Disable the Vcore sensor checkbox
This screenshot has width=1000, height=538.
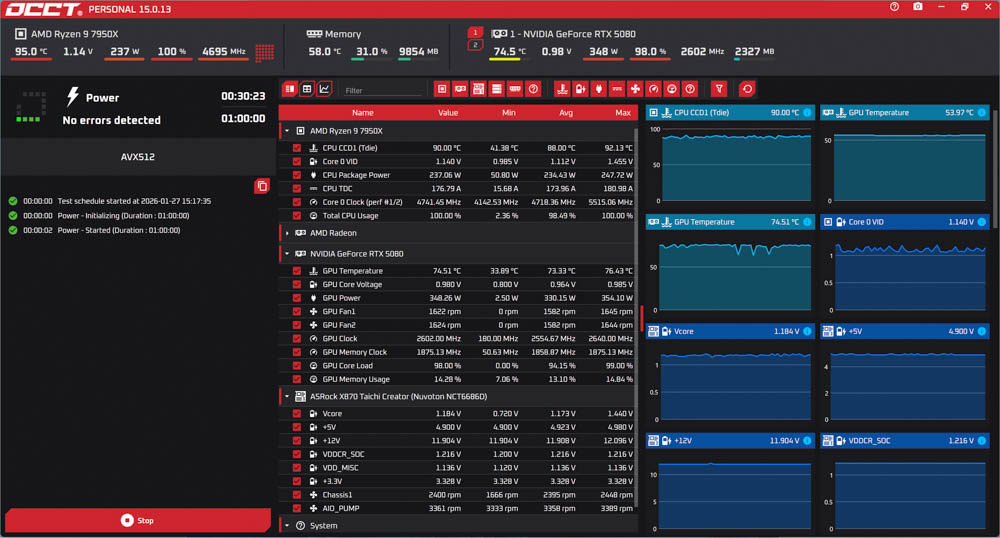297,413
